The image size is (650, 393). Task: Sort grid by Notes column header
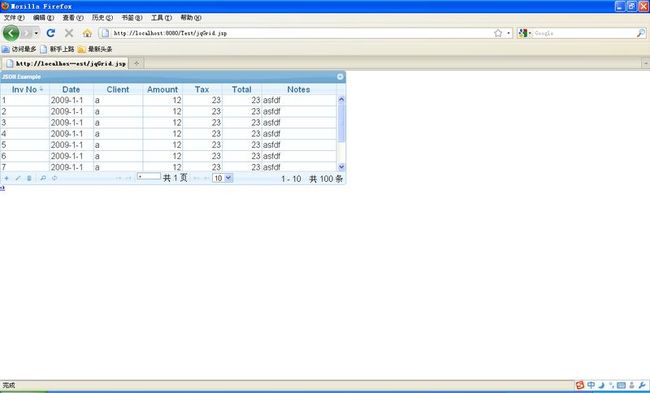click(298, 90)
